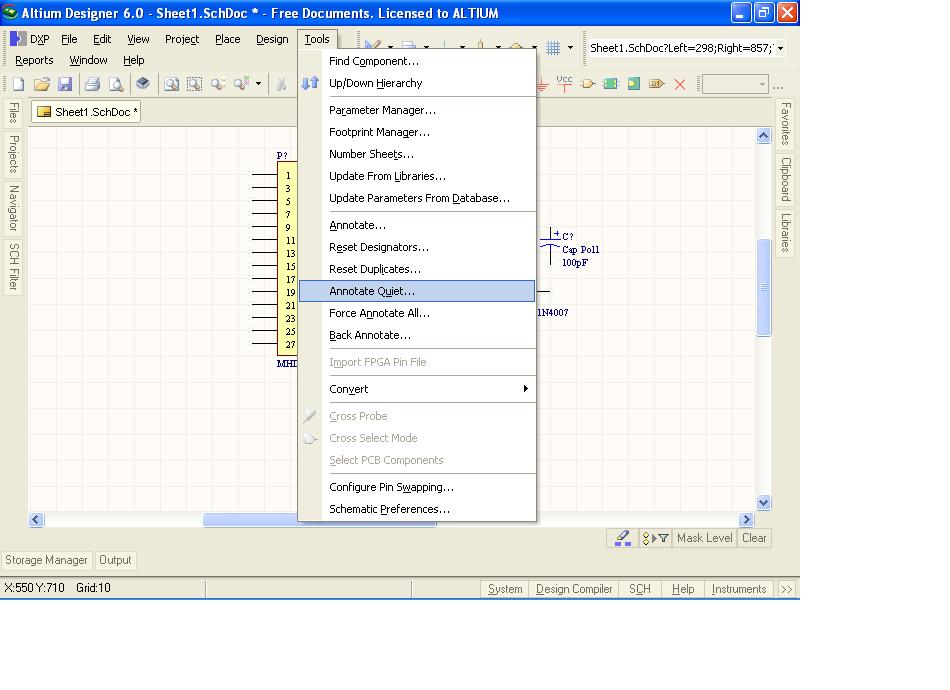The height and width of the screenshot is (690, 950).
Task: Click the vertical scrollbar down arrow
Action: coord(764,503)
